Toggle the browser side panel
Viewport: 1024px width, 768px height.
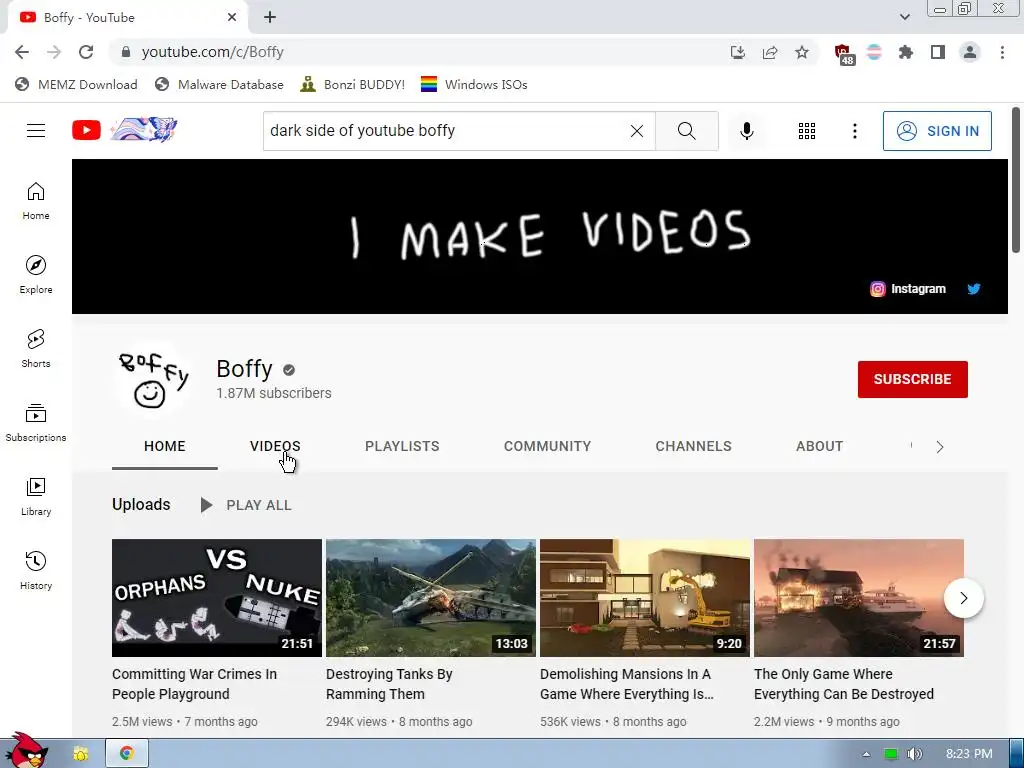click(x=938, y=52)
